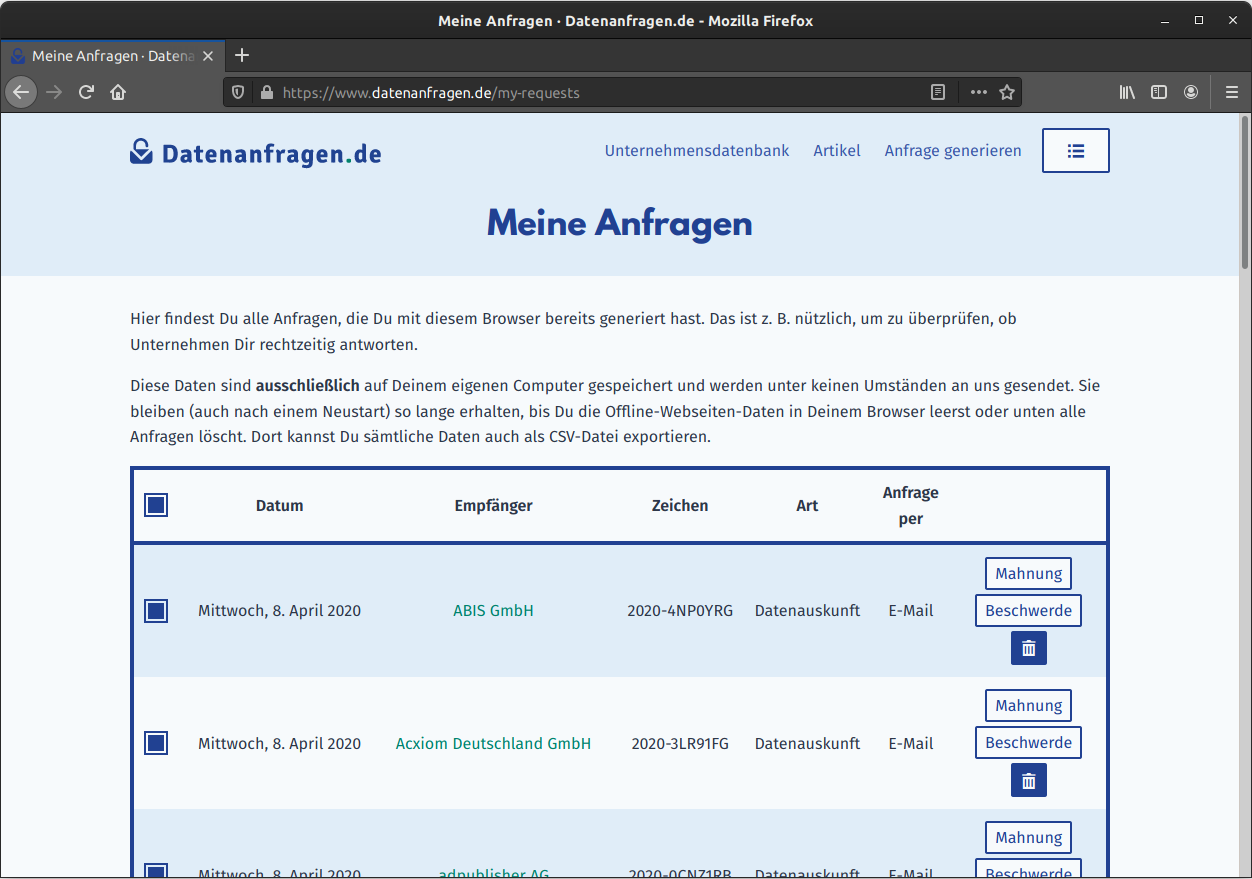Open the Firefox home page

[x=118, y=92]
